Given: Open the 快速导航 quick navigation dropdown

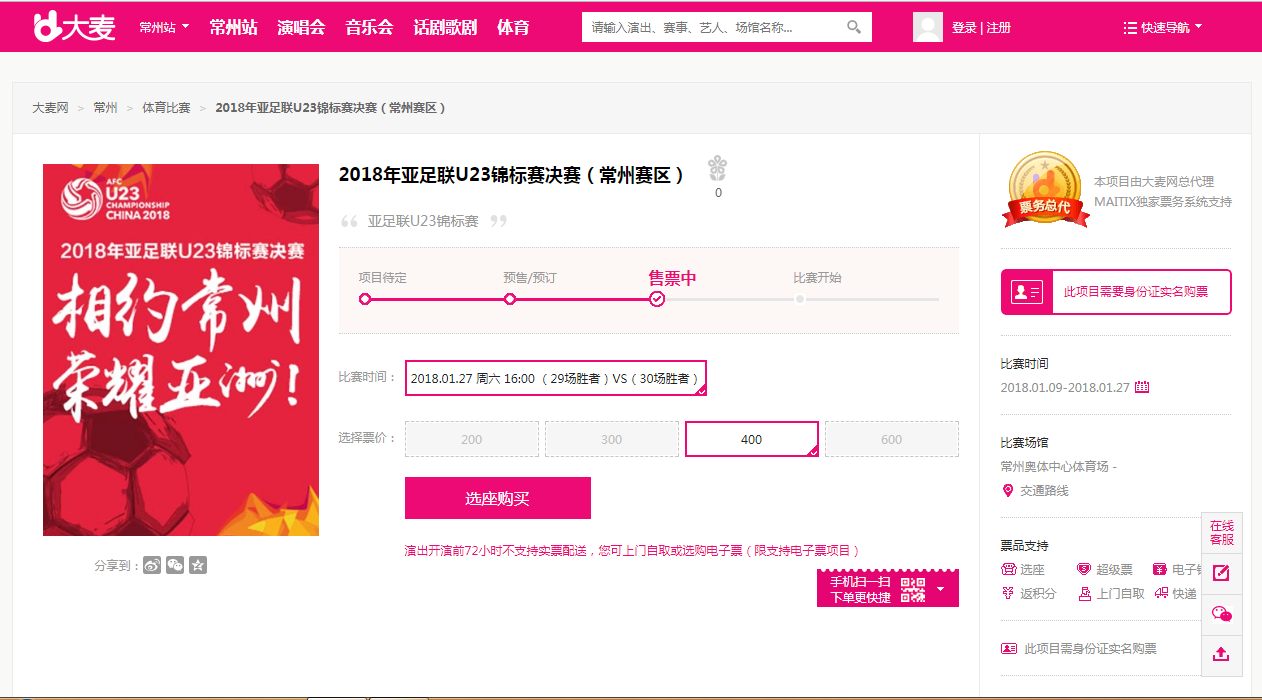Looking at the screenshot, I should point(1163,27).
